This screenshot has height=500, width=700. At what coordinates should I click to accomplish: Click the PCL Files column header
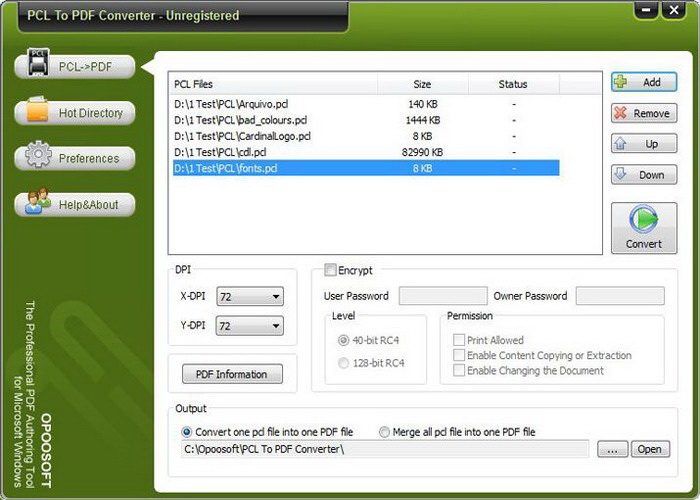click(273, 84)
